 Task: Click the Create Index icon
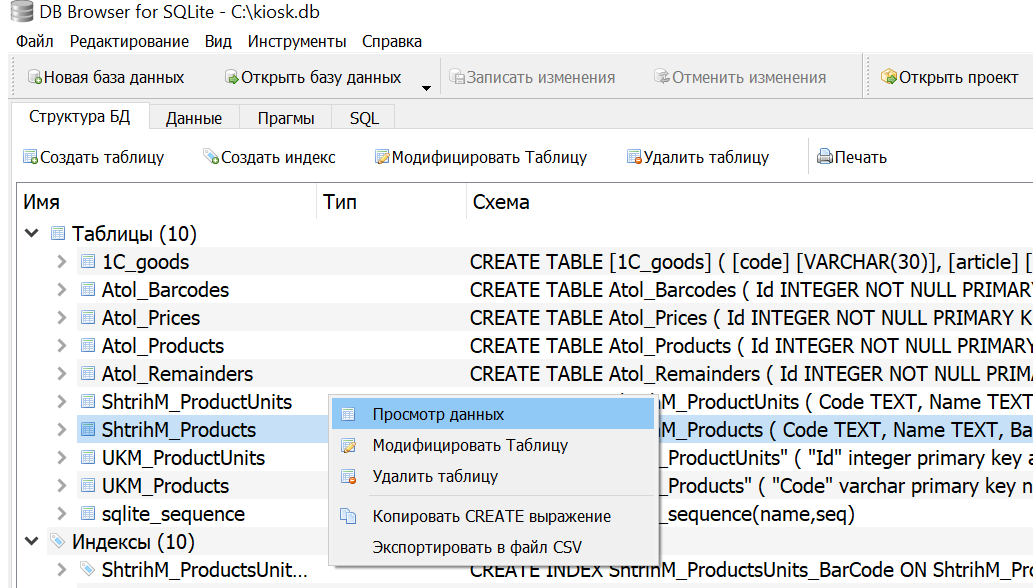click(x=211, y=157)
